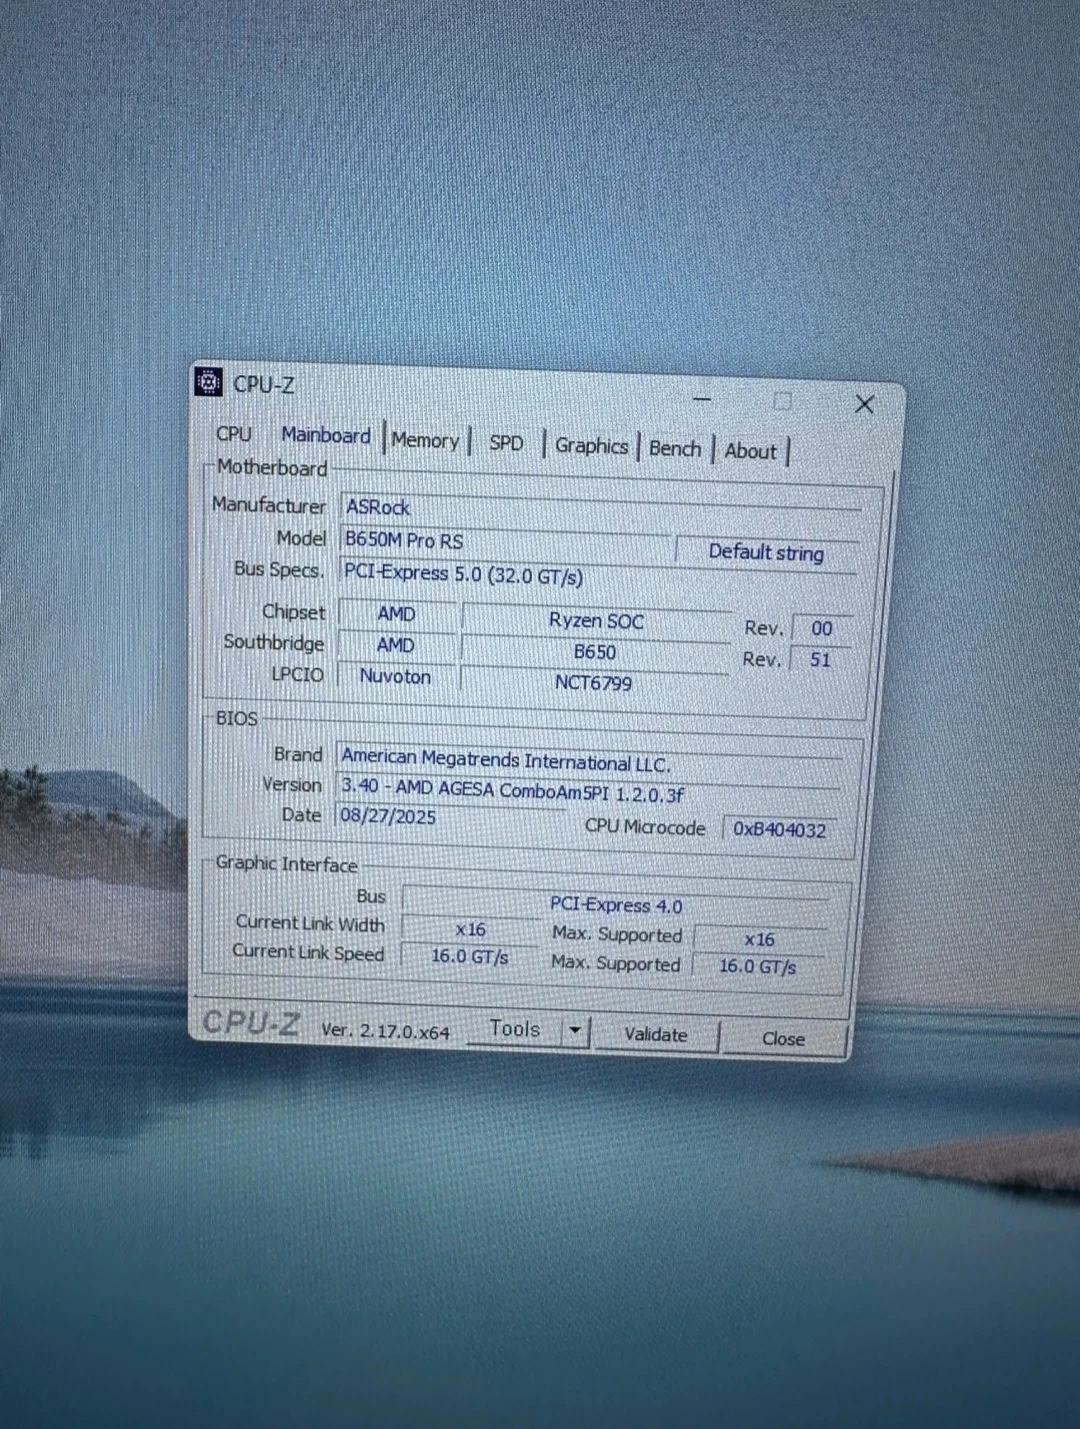Image resolution: width=1080 pixels, height=1429 pixels.
Task: Click the Close button at bottom
Action: click(784, 1039)
